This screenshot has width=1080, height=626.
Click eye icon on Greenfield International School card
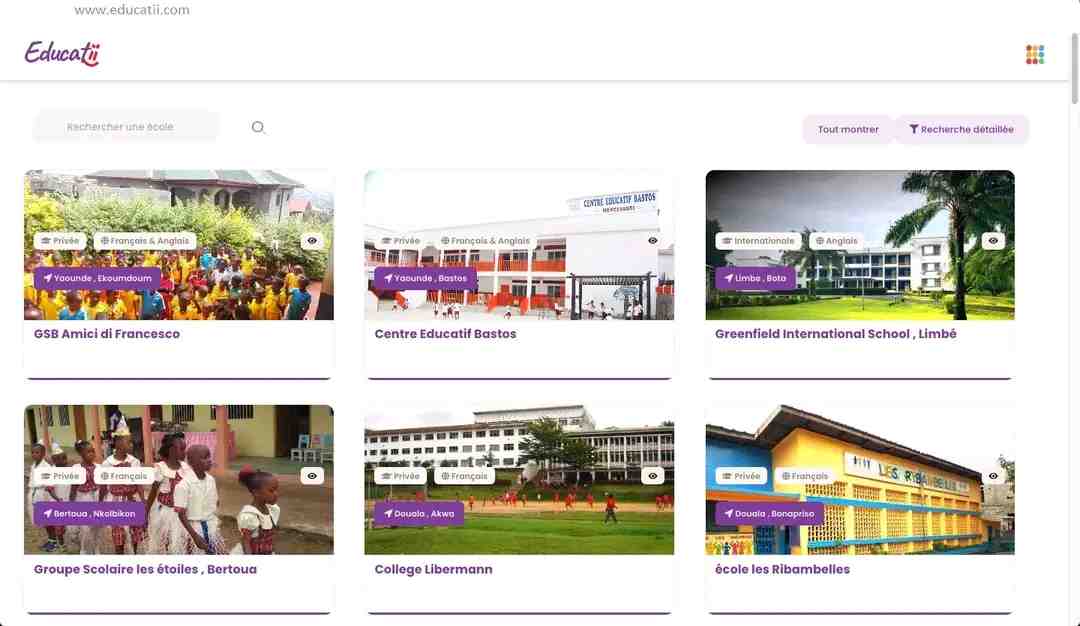coord(993,241)
